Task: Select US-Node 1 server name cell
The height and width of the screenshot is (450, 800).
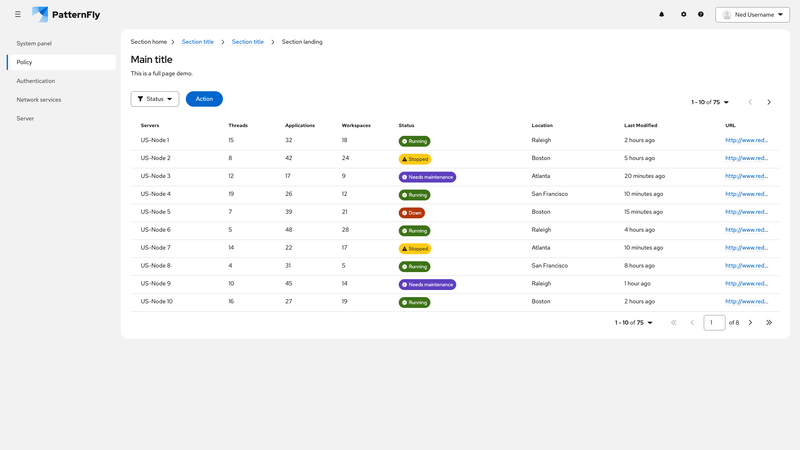Action: [155, 140]
